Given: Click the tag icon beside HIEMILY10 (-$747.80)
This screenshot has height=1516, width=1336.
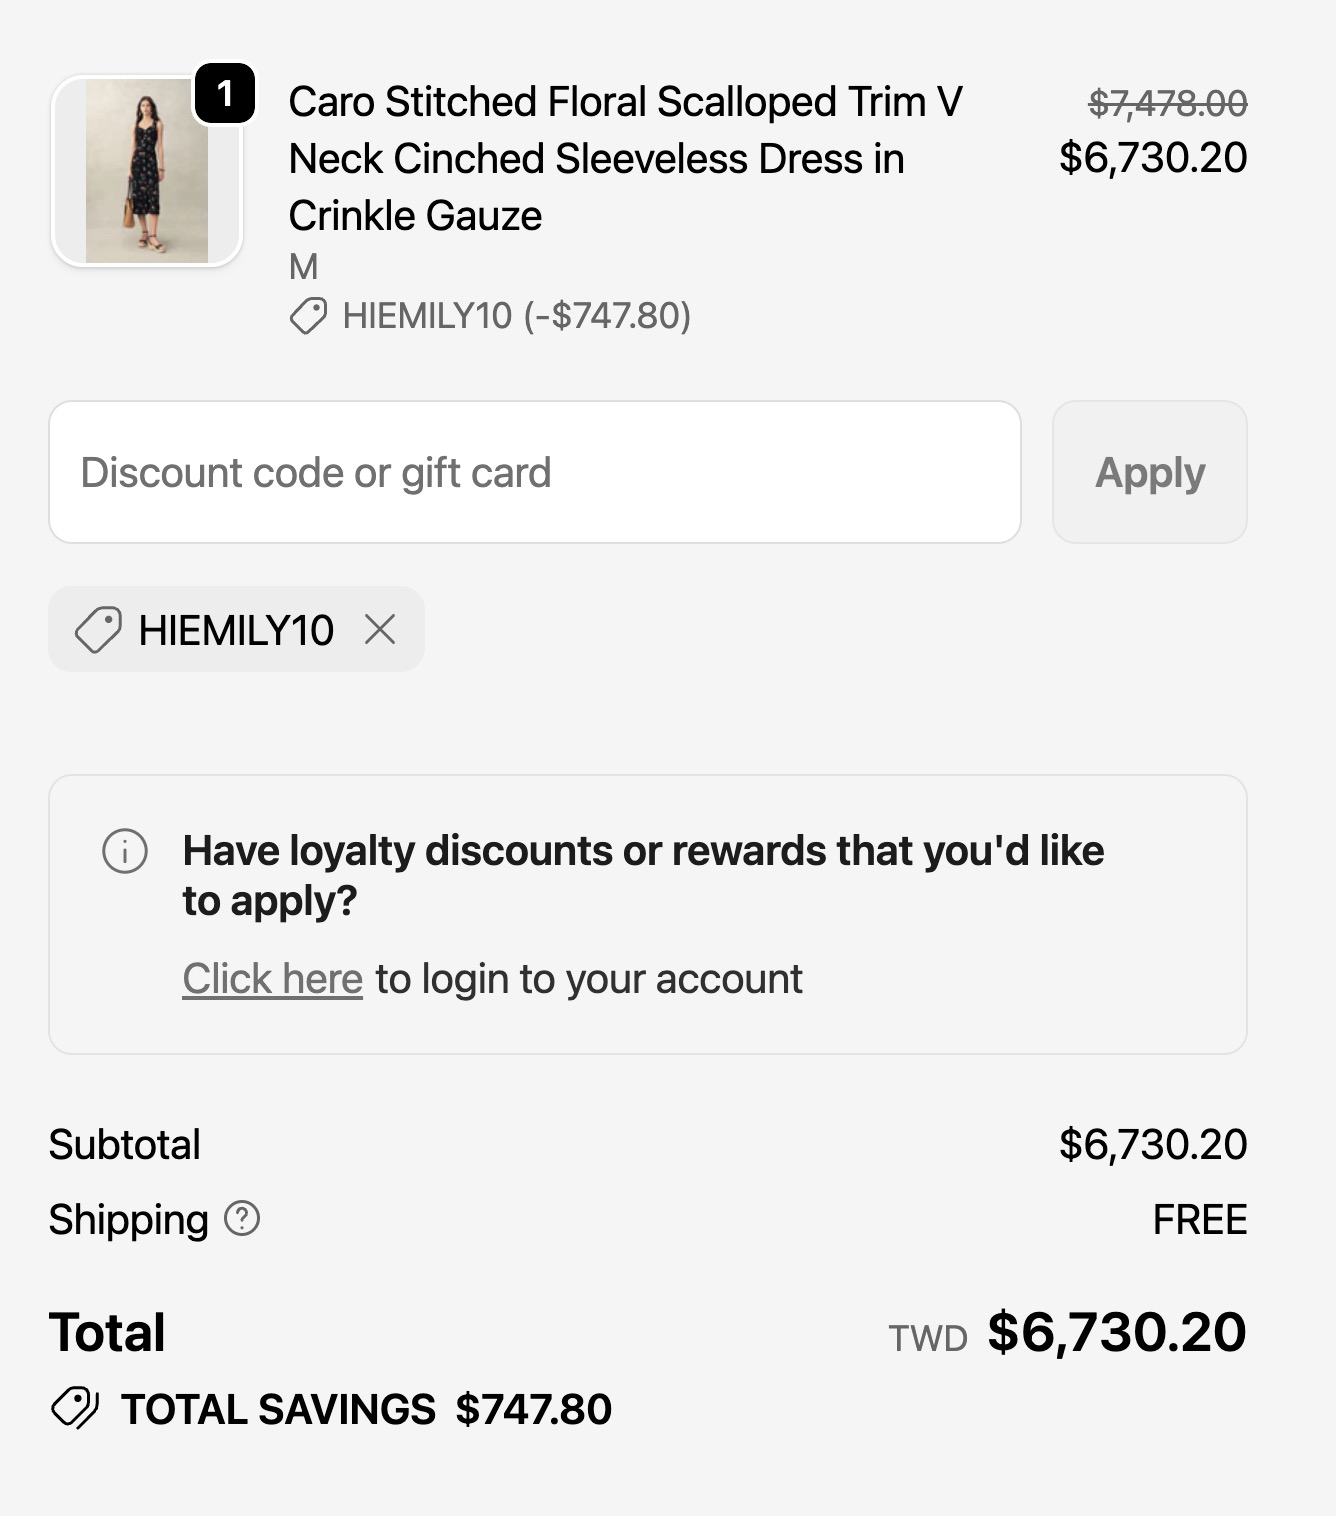Looking at the screenshot, I should [x=308, y=316].
